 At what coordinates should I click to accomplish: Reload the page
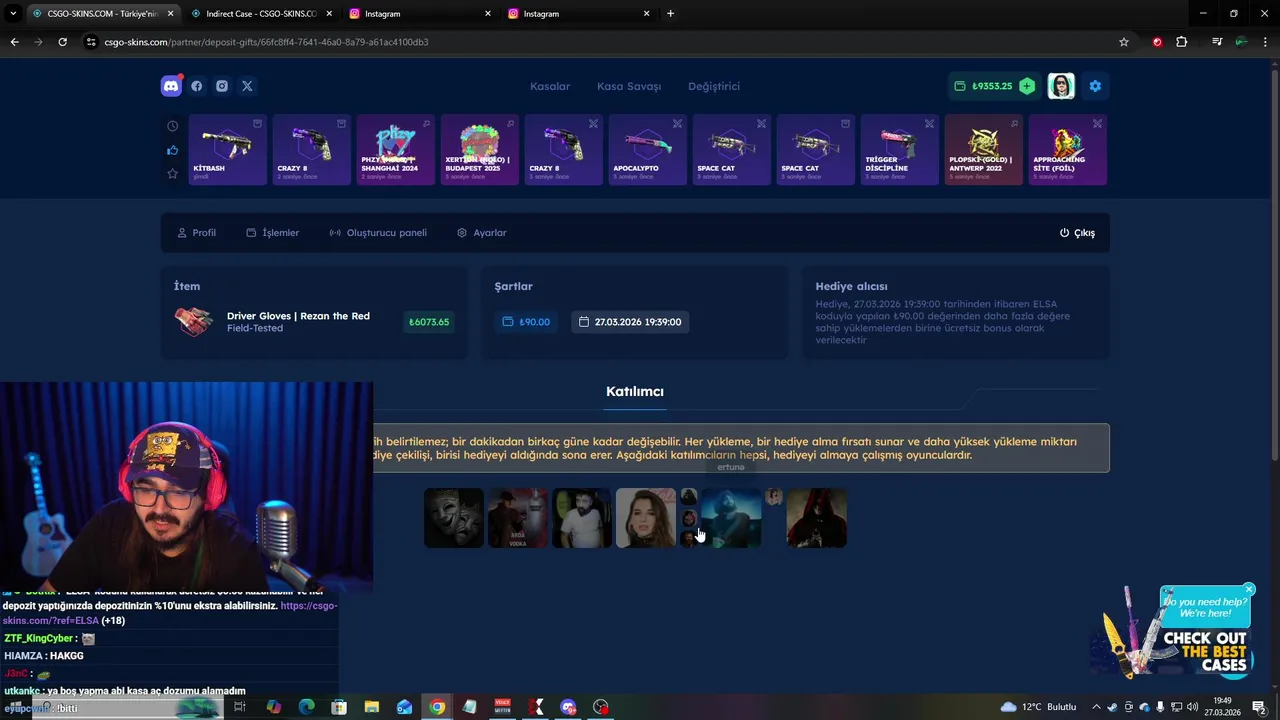point(62,42)
